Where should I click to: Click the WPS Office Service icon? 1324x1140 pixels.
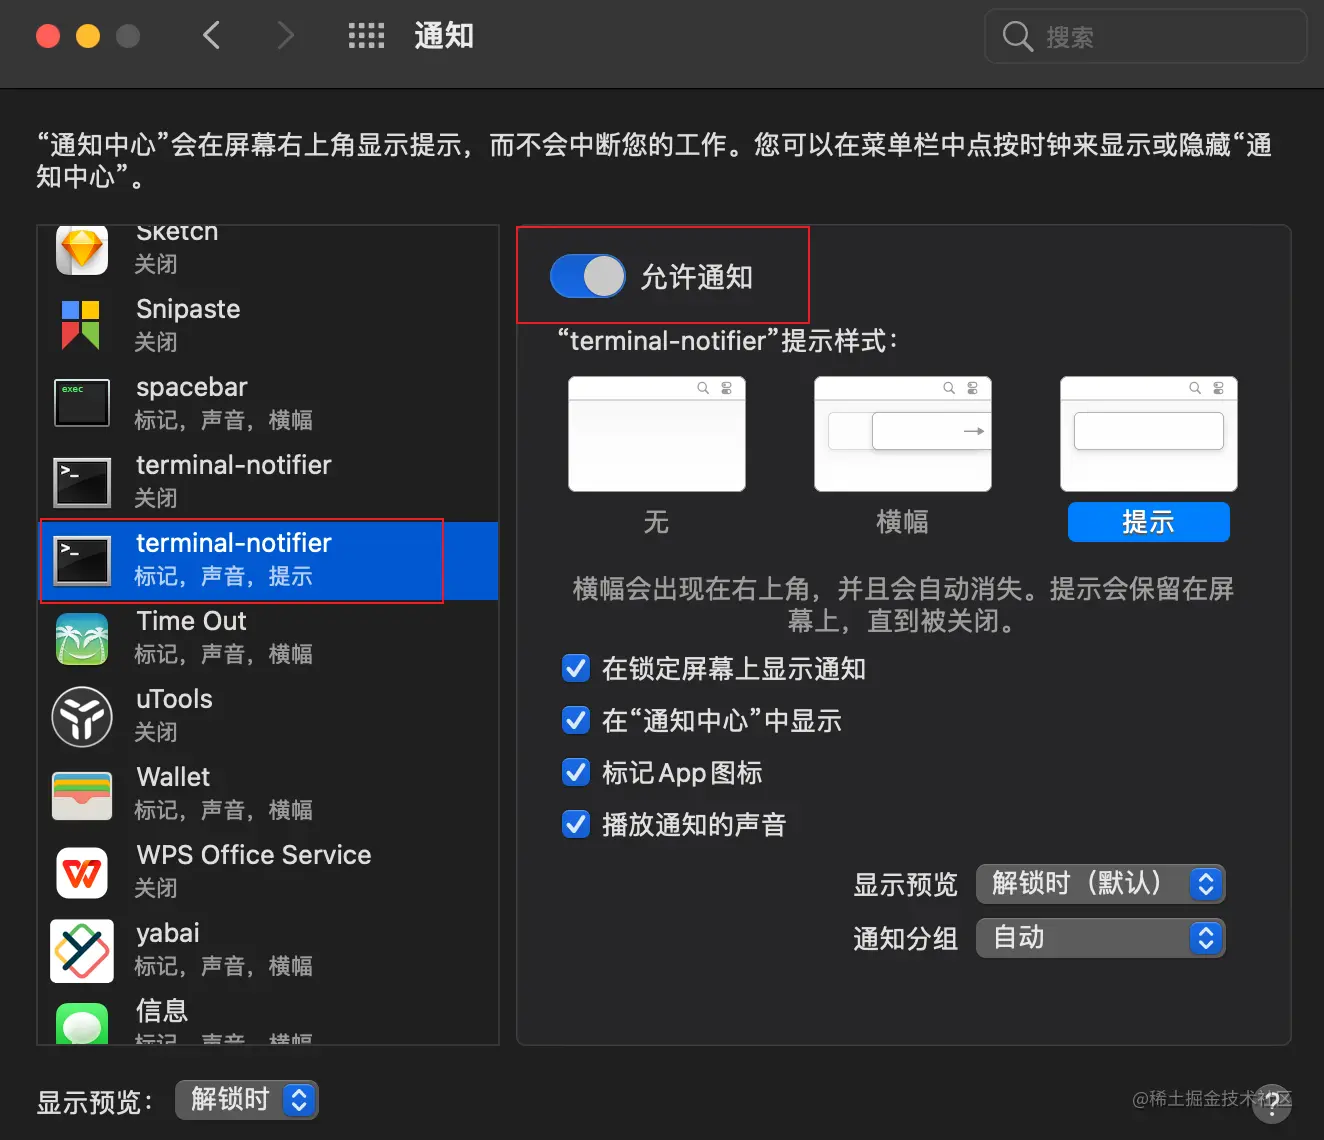click(82, 873)
